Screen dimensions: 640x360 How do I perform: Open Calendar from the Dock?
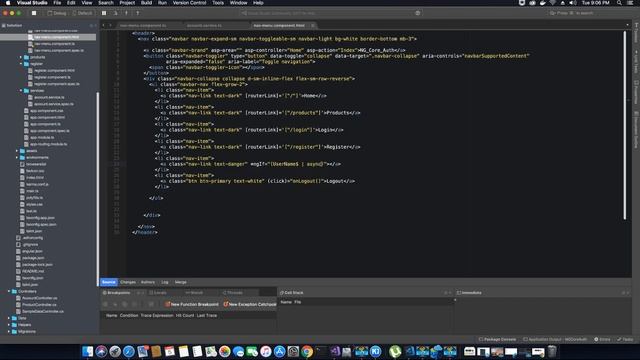(170, 351)
